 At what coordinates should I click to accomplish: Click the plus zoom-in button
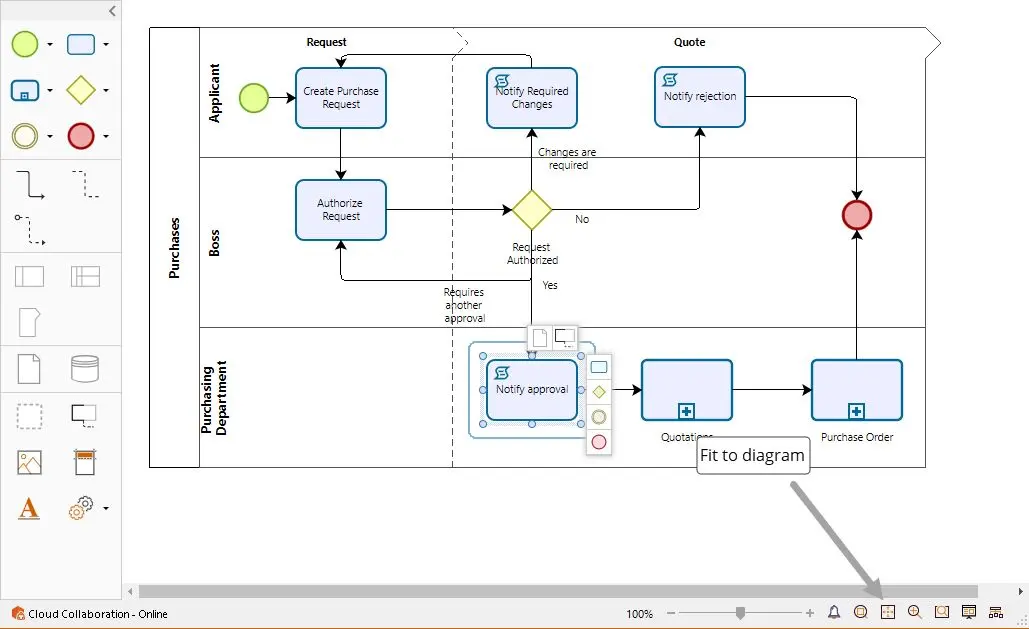point(810,613)
